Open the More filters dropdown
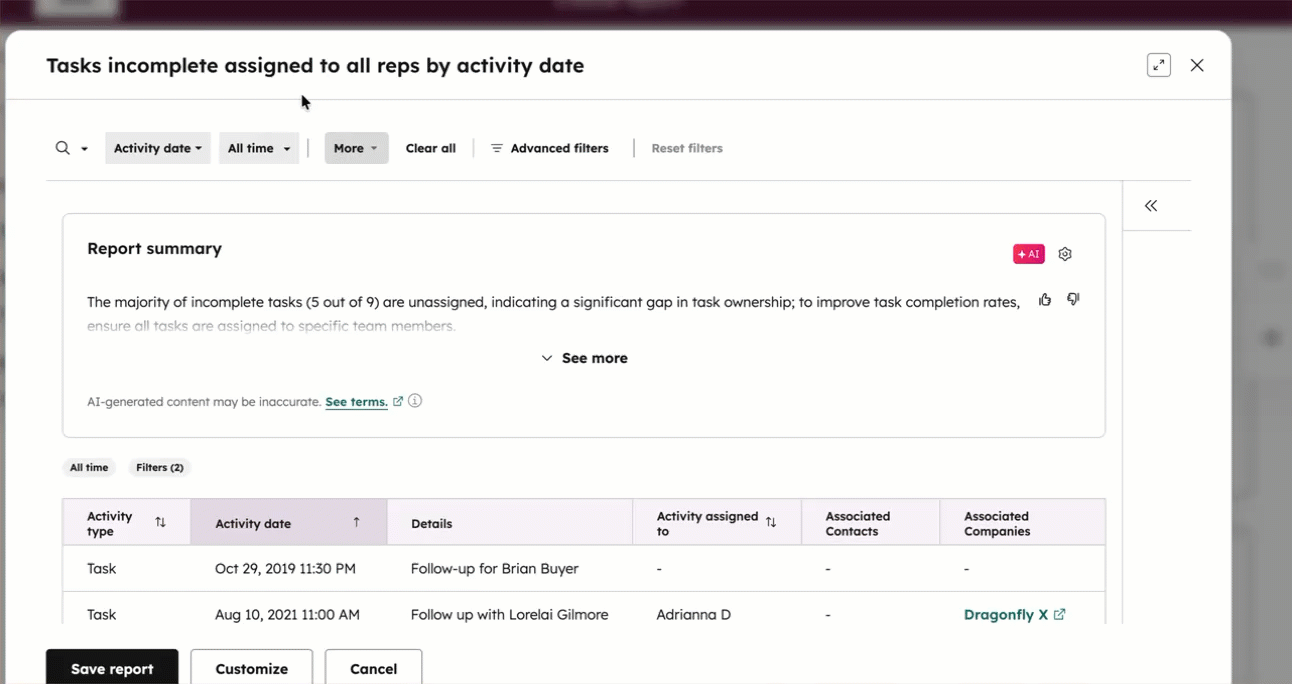Image resolution: width=1292 pixels, height=684 pixels. point(356,147)
